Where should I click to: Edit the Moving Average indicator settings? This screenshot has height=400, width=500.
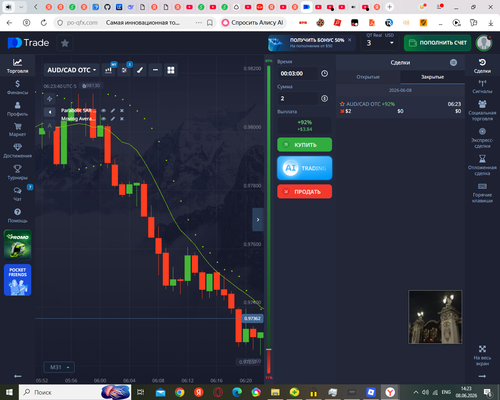(113, 119)
